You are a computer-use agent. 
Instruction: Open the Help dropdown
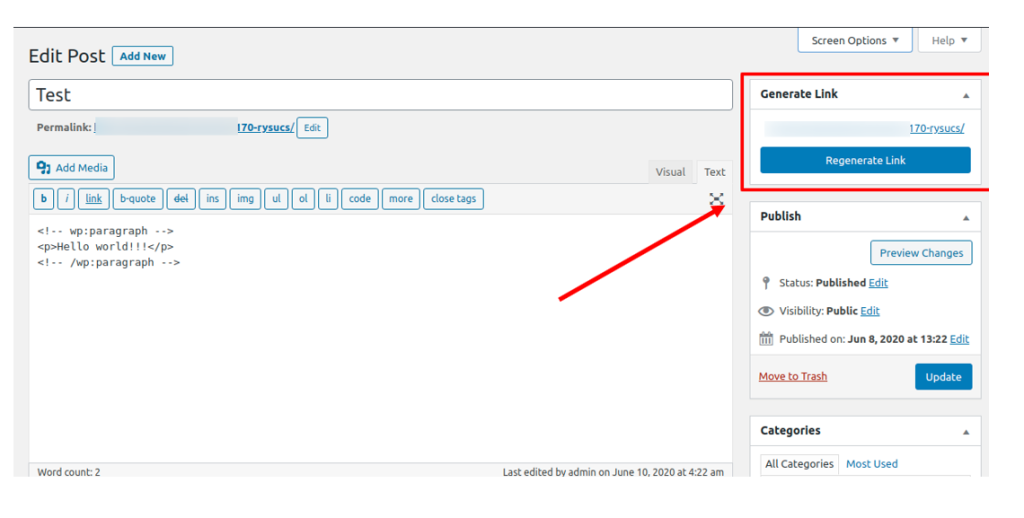coord(949,40)
